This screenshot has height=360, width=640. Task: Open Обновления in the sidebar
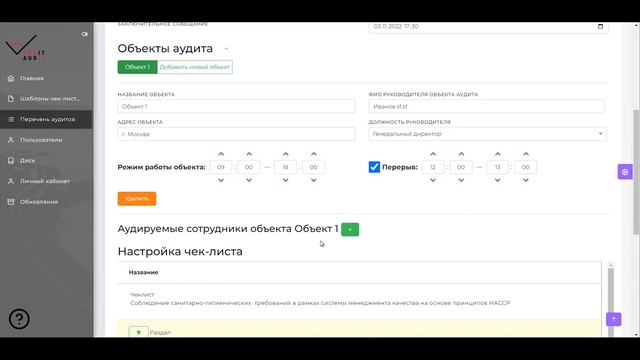(39, 202)
